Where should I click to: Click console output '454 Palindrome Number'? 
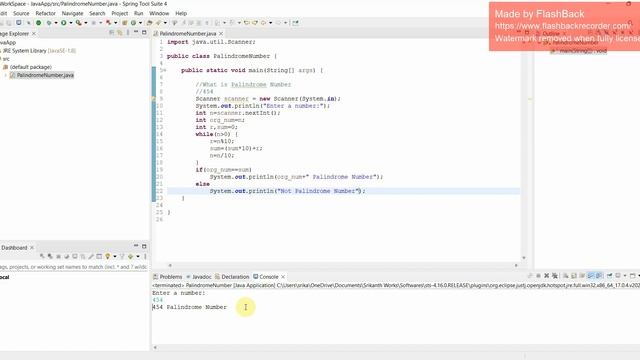tap(190, 307)
